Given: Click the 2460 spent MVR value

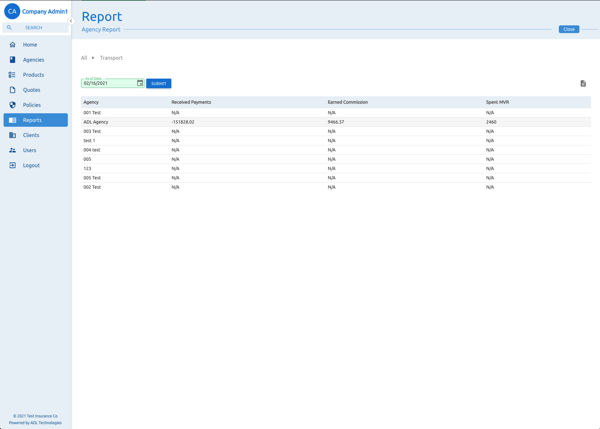Looking at the screenshot, I should coord(491,122).
